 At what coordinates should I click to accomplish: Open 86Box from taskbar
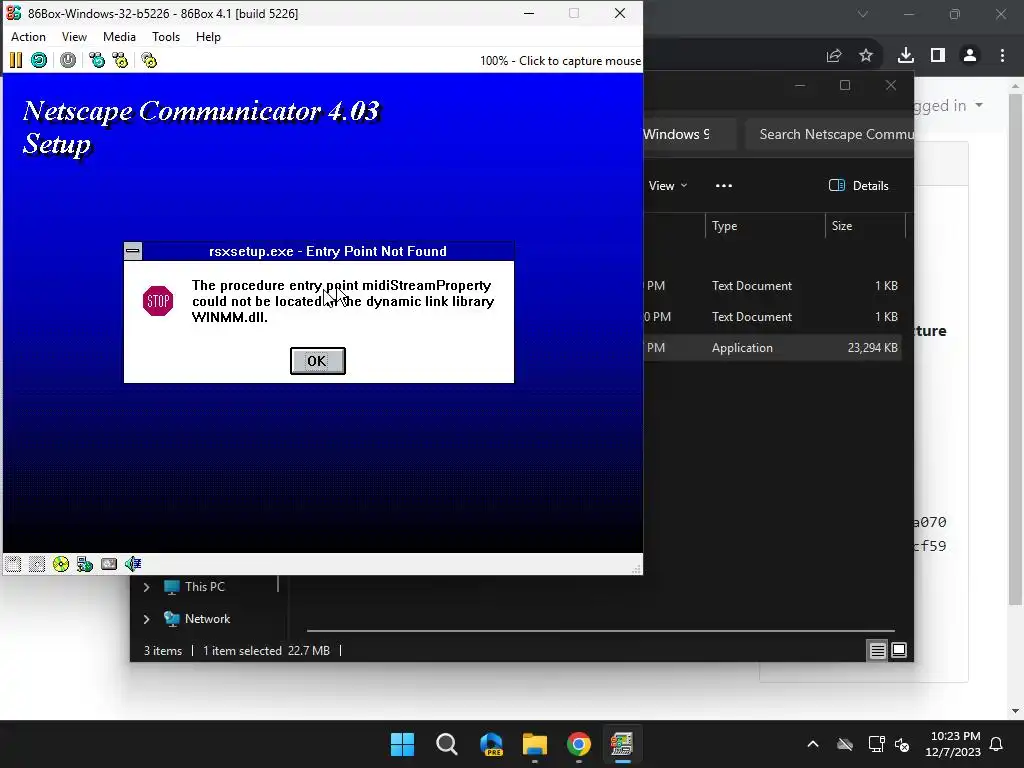click(622, 744)
